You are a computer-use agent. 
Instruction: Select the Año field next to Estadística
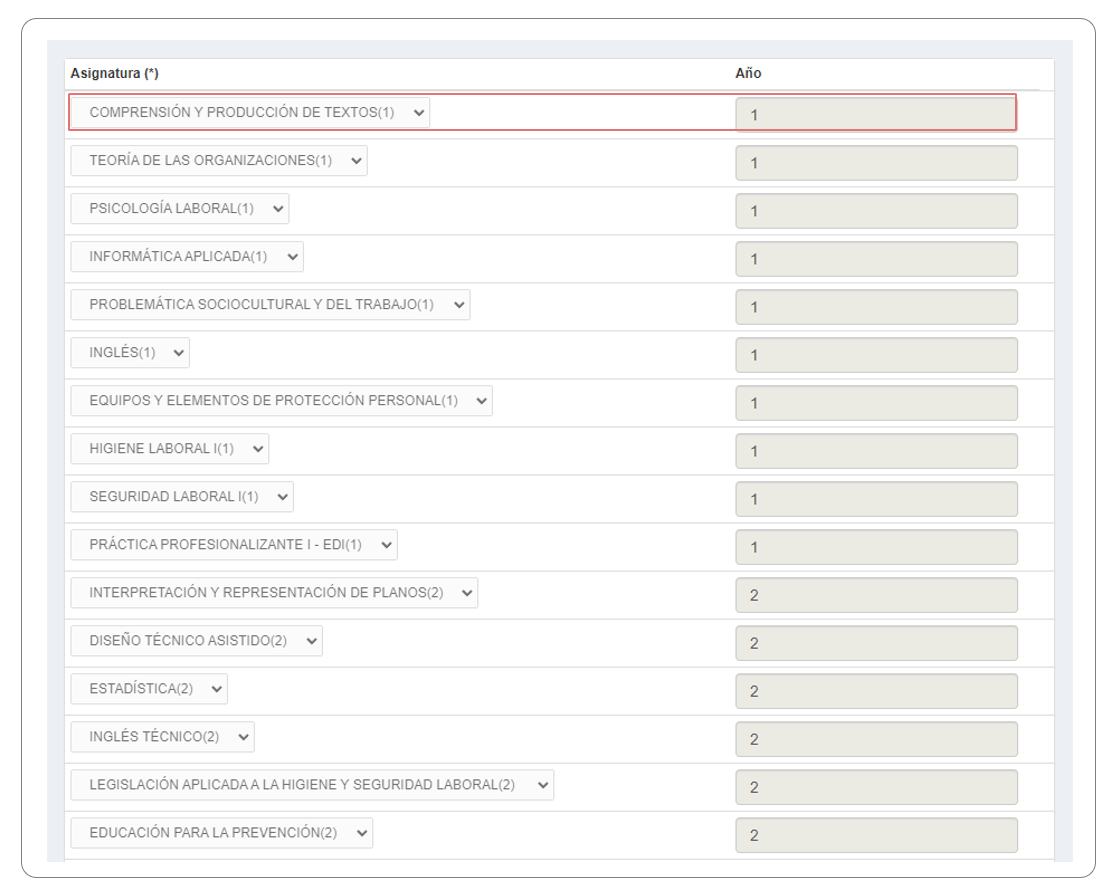click(876, 691)
